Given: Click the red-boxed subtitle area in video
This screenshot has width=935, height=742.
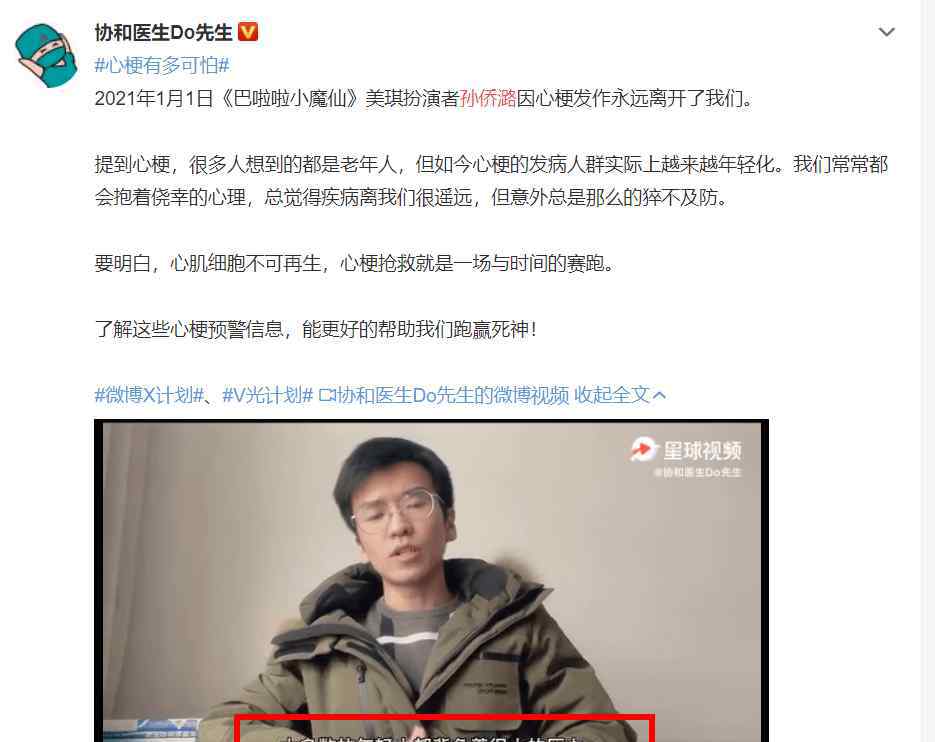Looking at the screenshot, I should coord(445,728).
